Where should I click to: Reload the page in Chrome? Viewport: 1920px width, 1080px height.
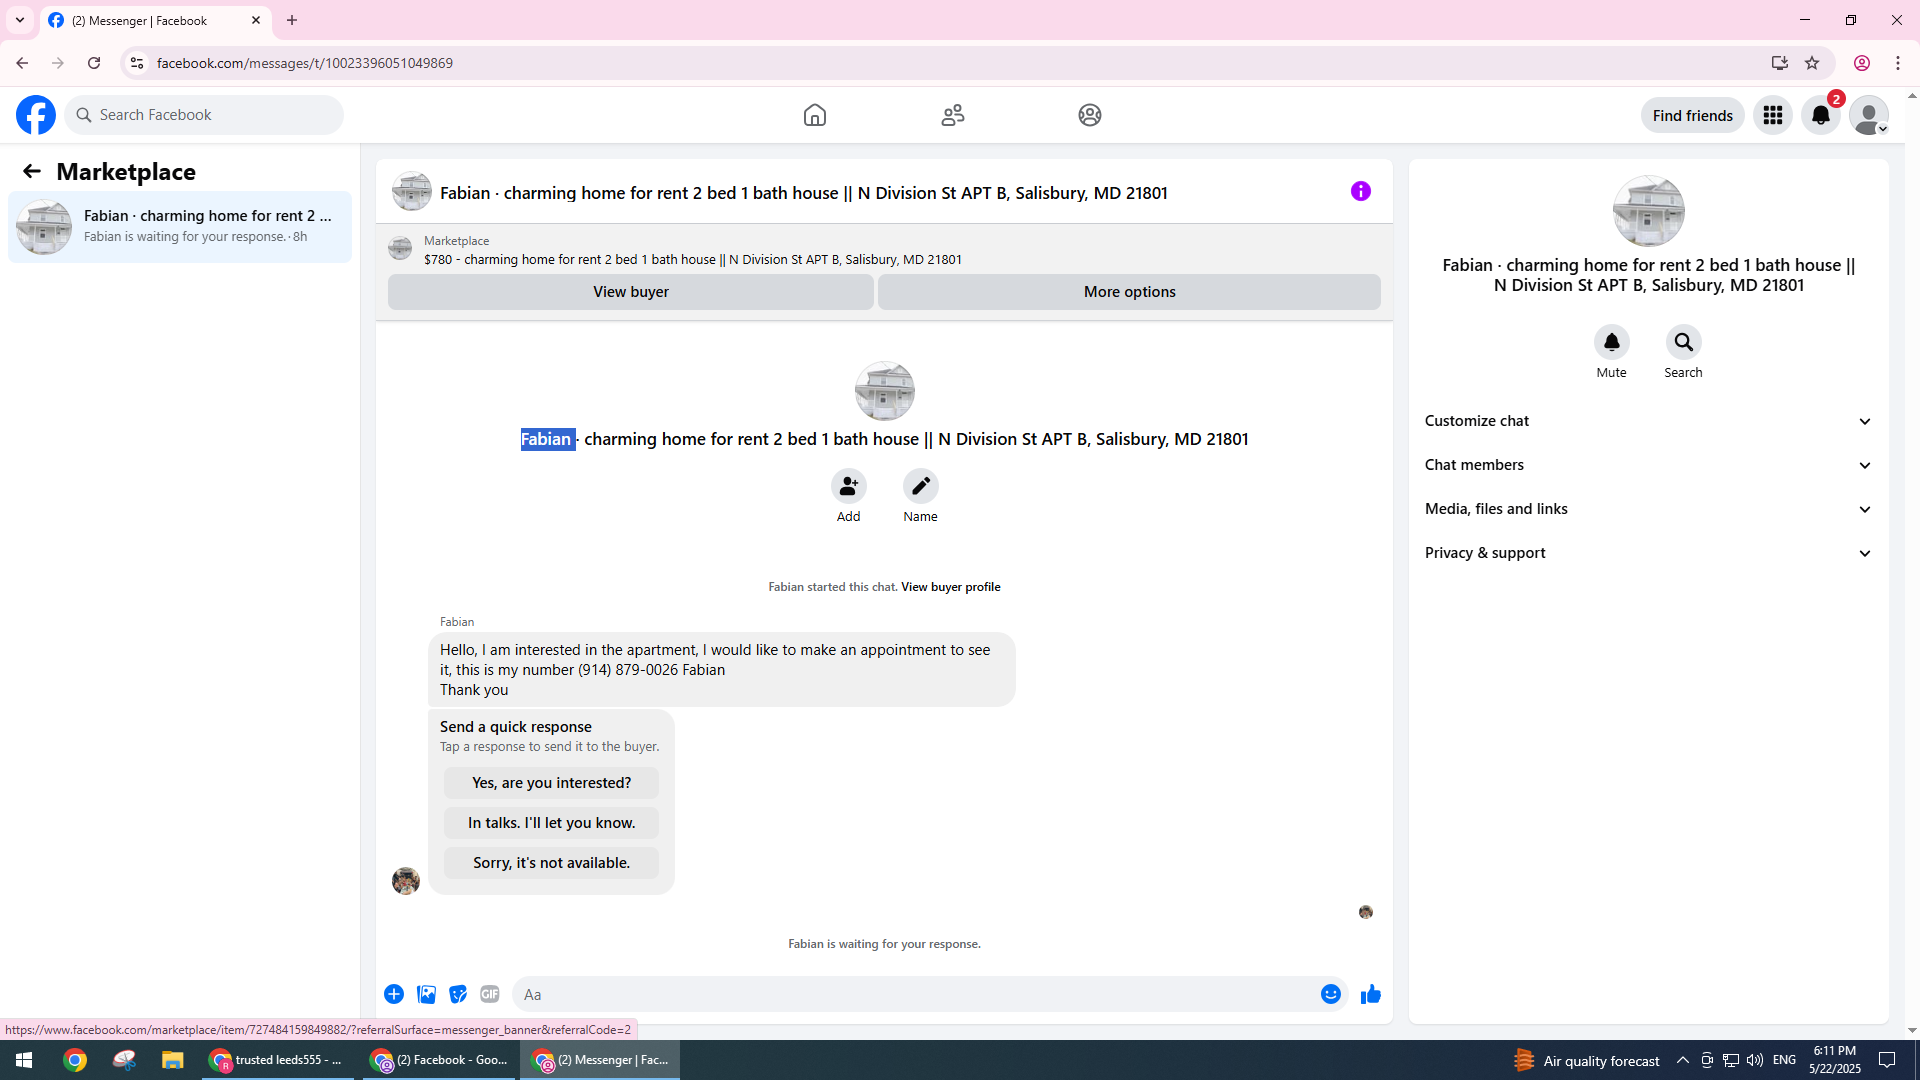[x=94, y=63]
